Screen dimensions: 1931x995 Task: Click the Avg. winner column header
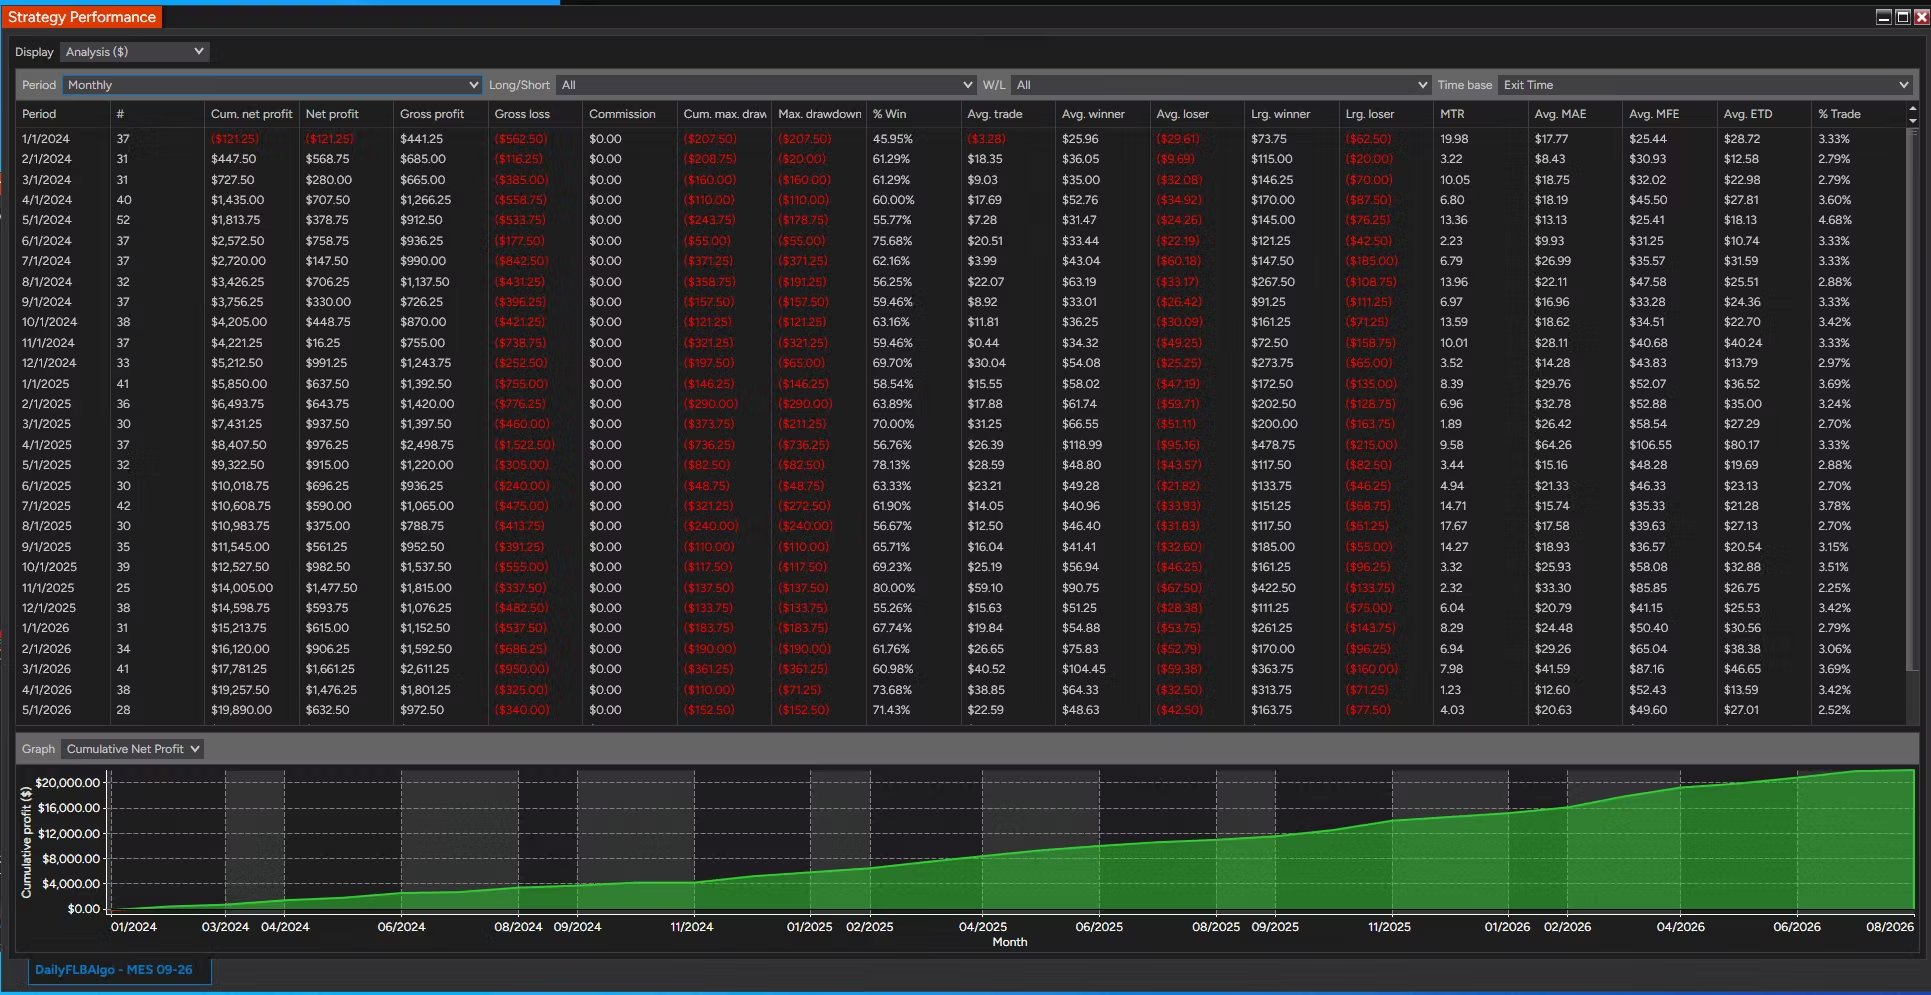[x=1102, y=114]
